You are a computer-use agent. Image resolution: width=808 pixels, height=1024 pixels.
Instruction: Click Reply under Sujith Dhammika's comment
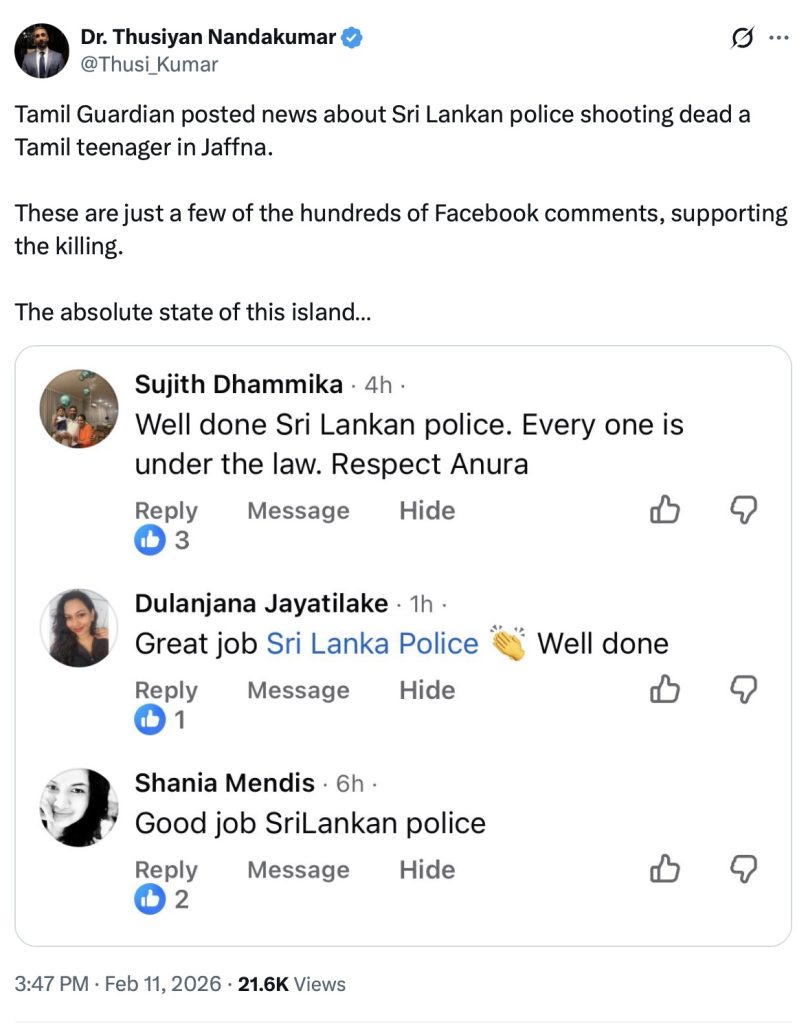(x=166, y=511)
